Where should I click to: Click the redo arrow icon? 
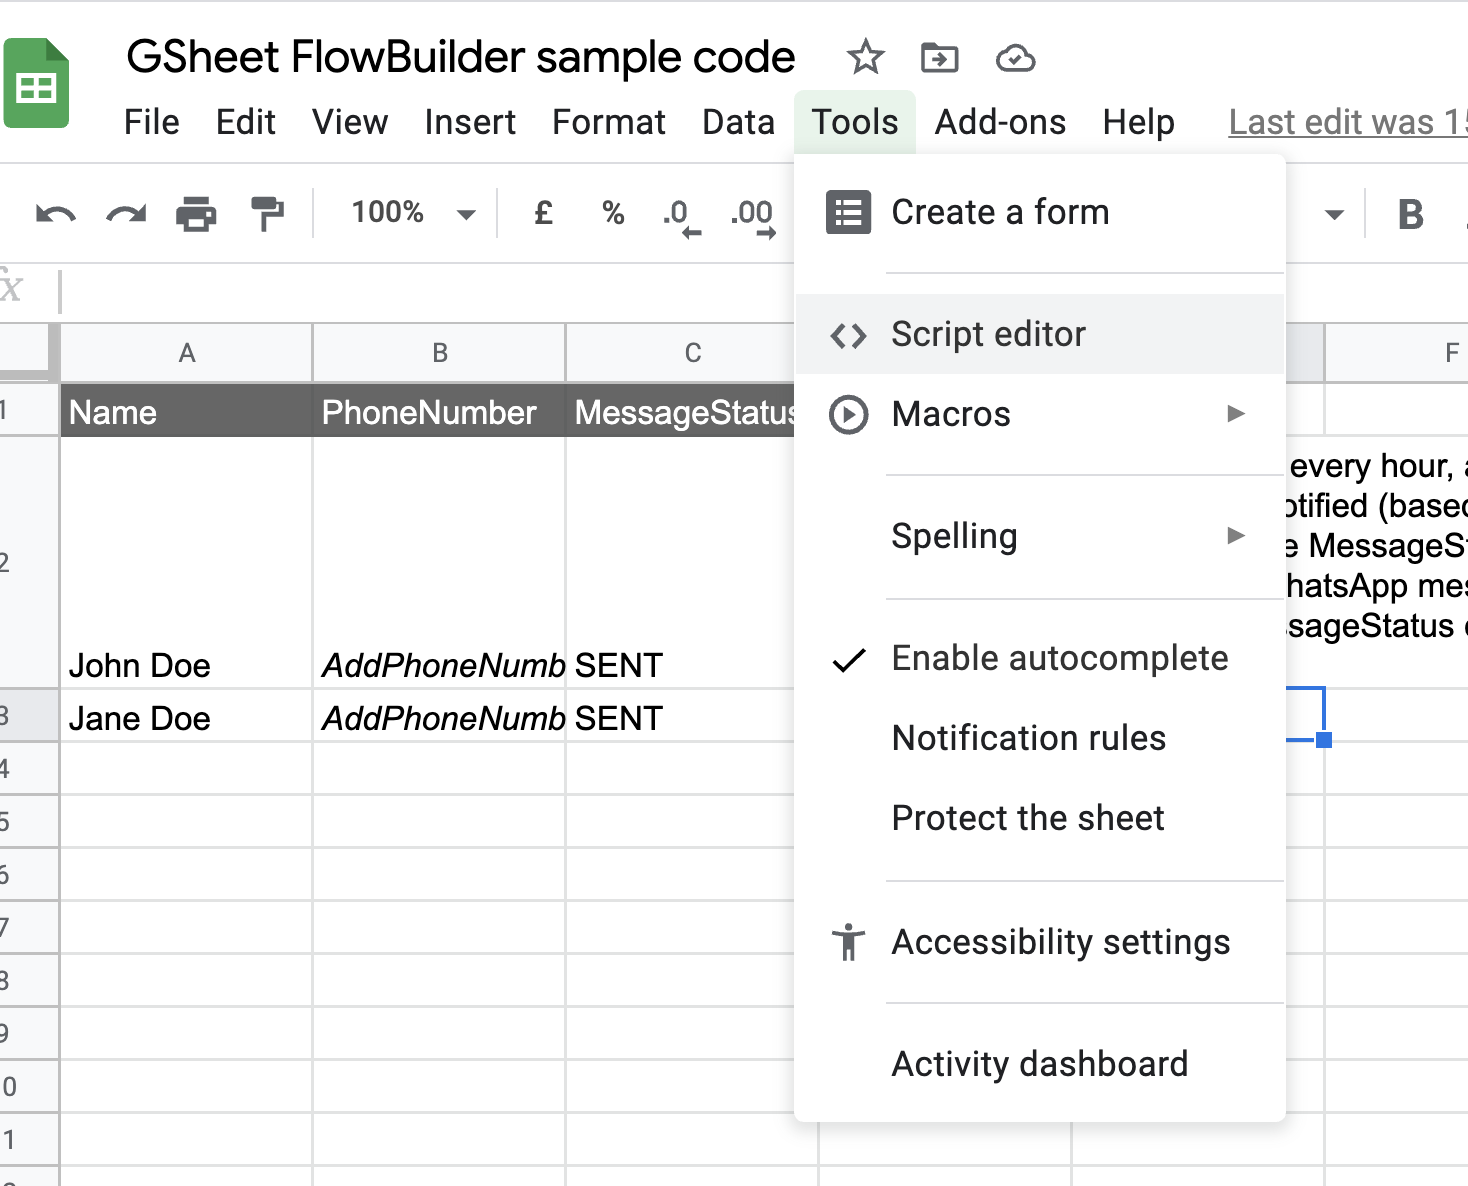[x=126, y=214]
